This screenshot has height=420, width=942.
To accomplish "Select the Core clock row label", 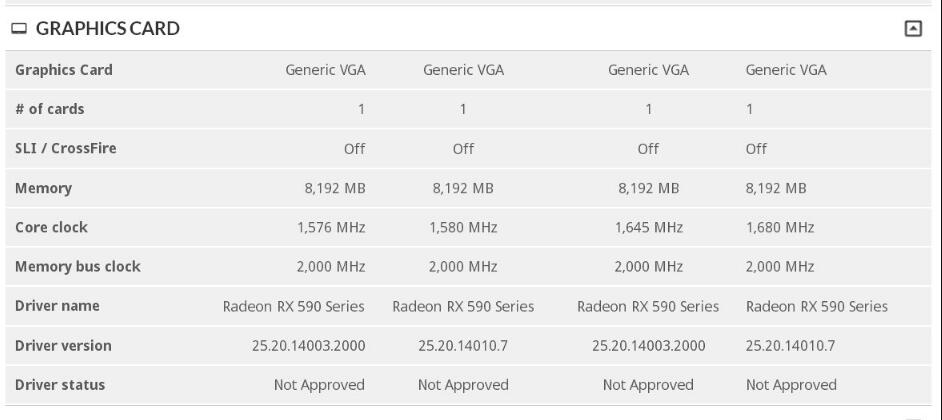I will (52, 227).
